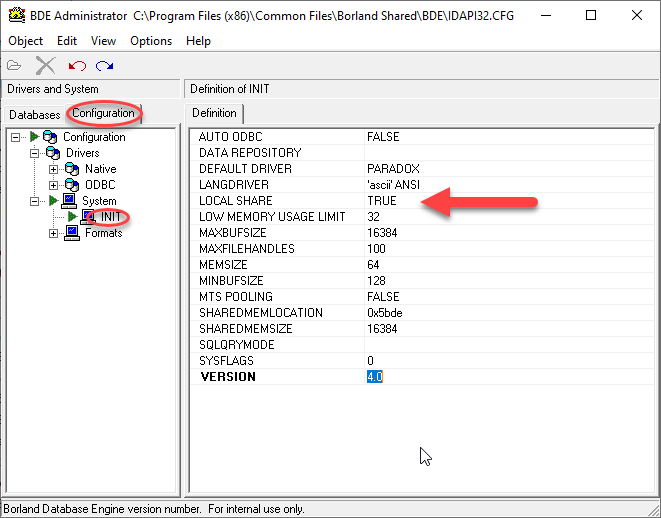Image resolution: width=661 pixels, height=518 pixels.
Task: Click the LOCAL SHARE parameter name
Action: (x=236, y=201)
